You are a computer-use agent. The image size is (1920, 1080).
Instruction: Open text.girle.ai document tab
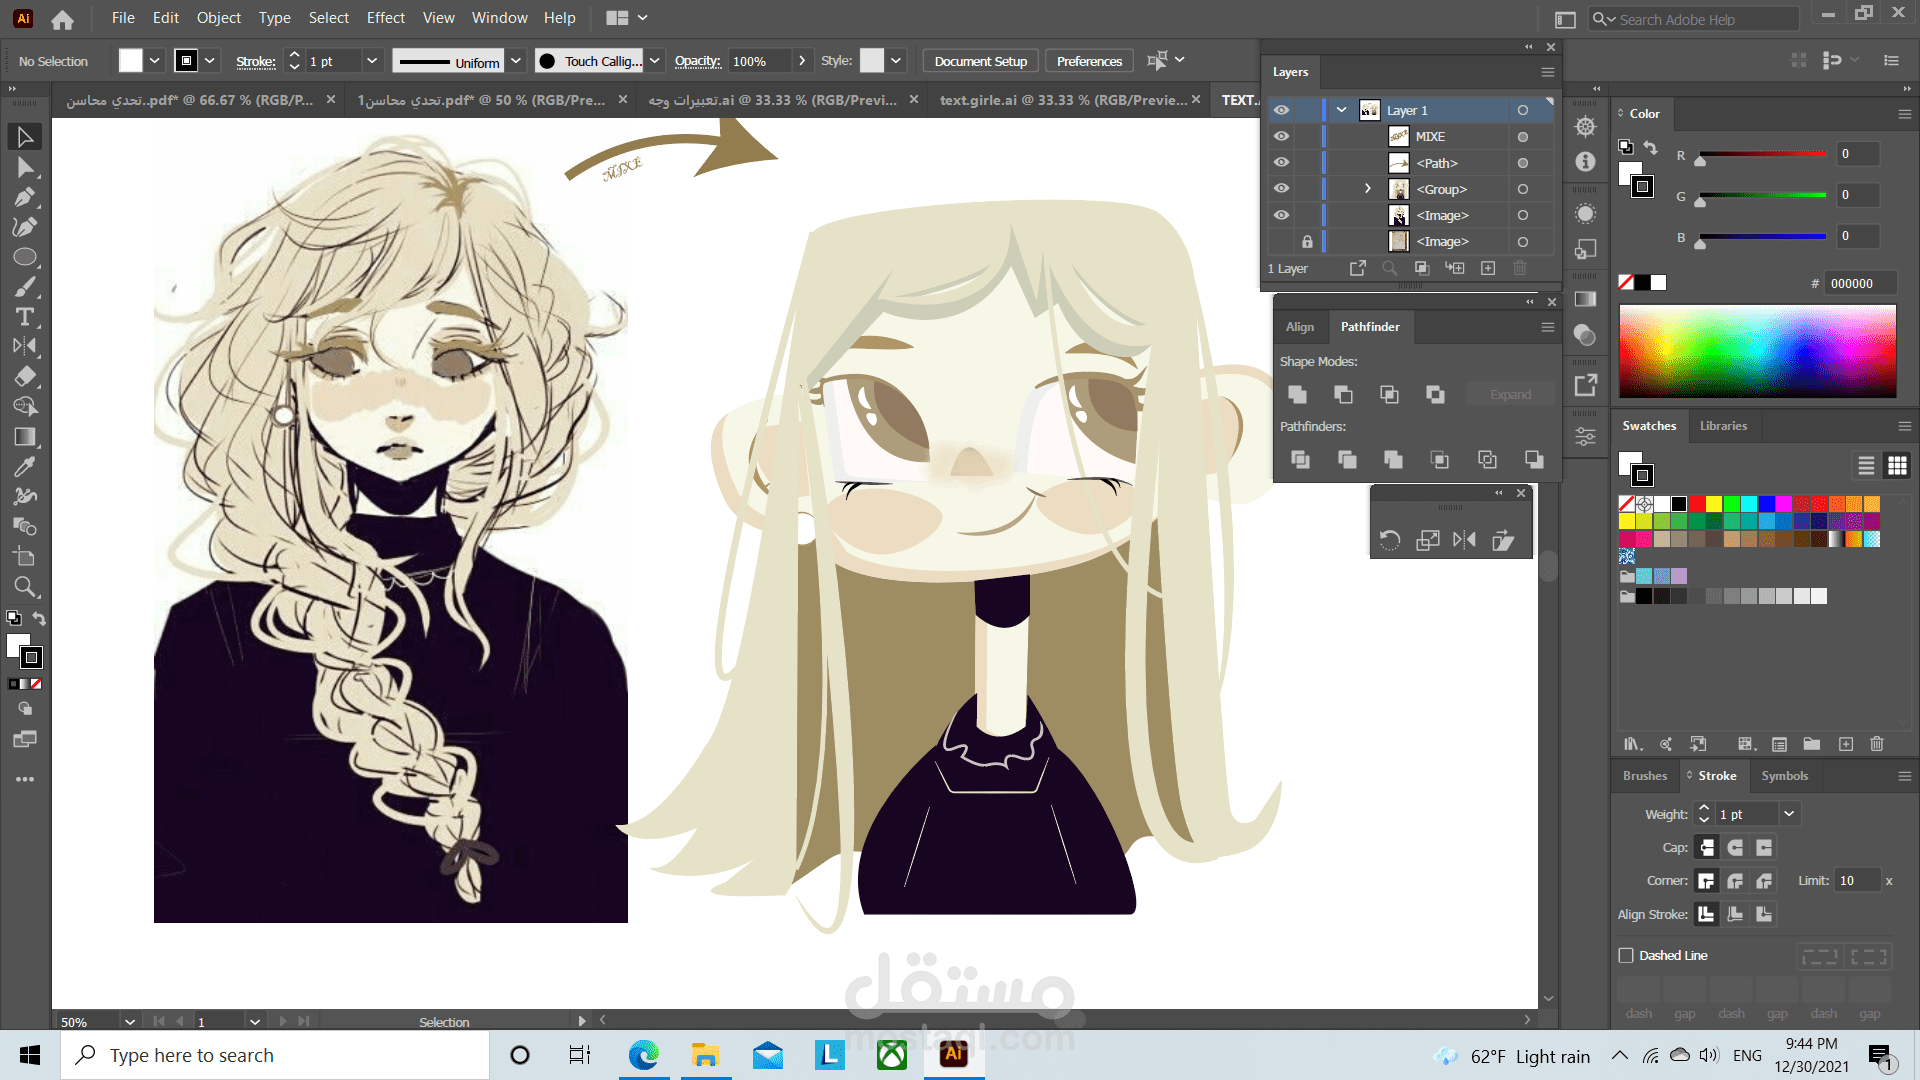(x=1063, y=100)
